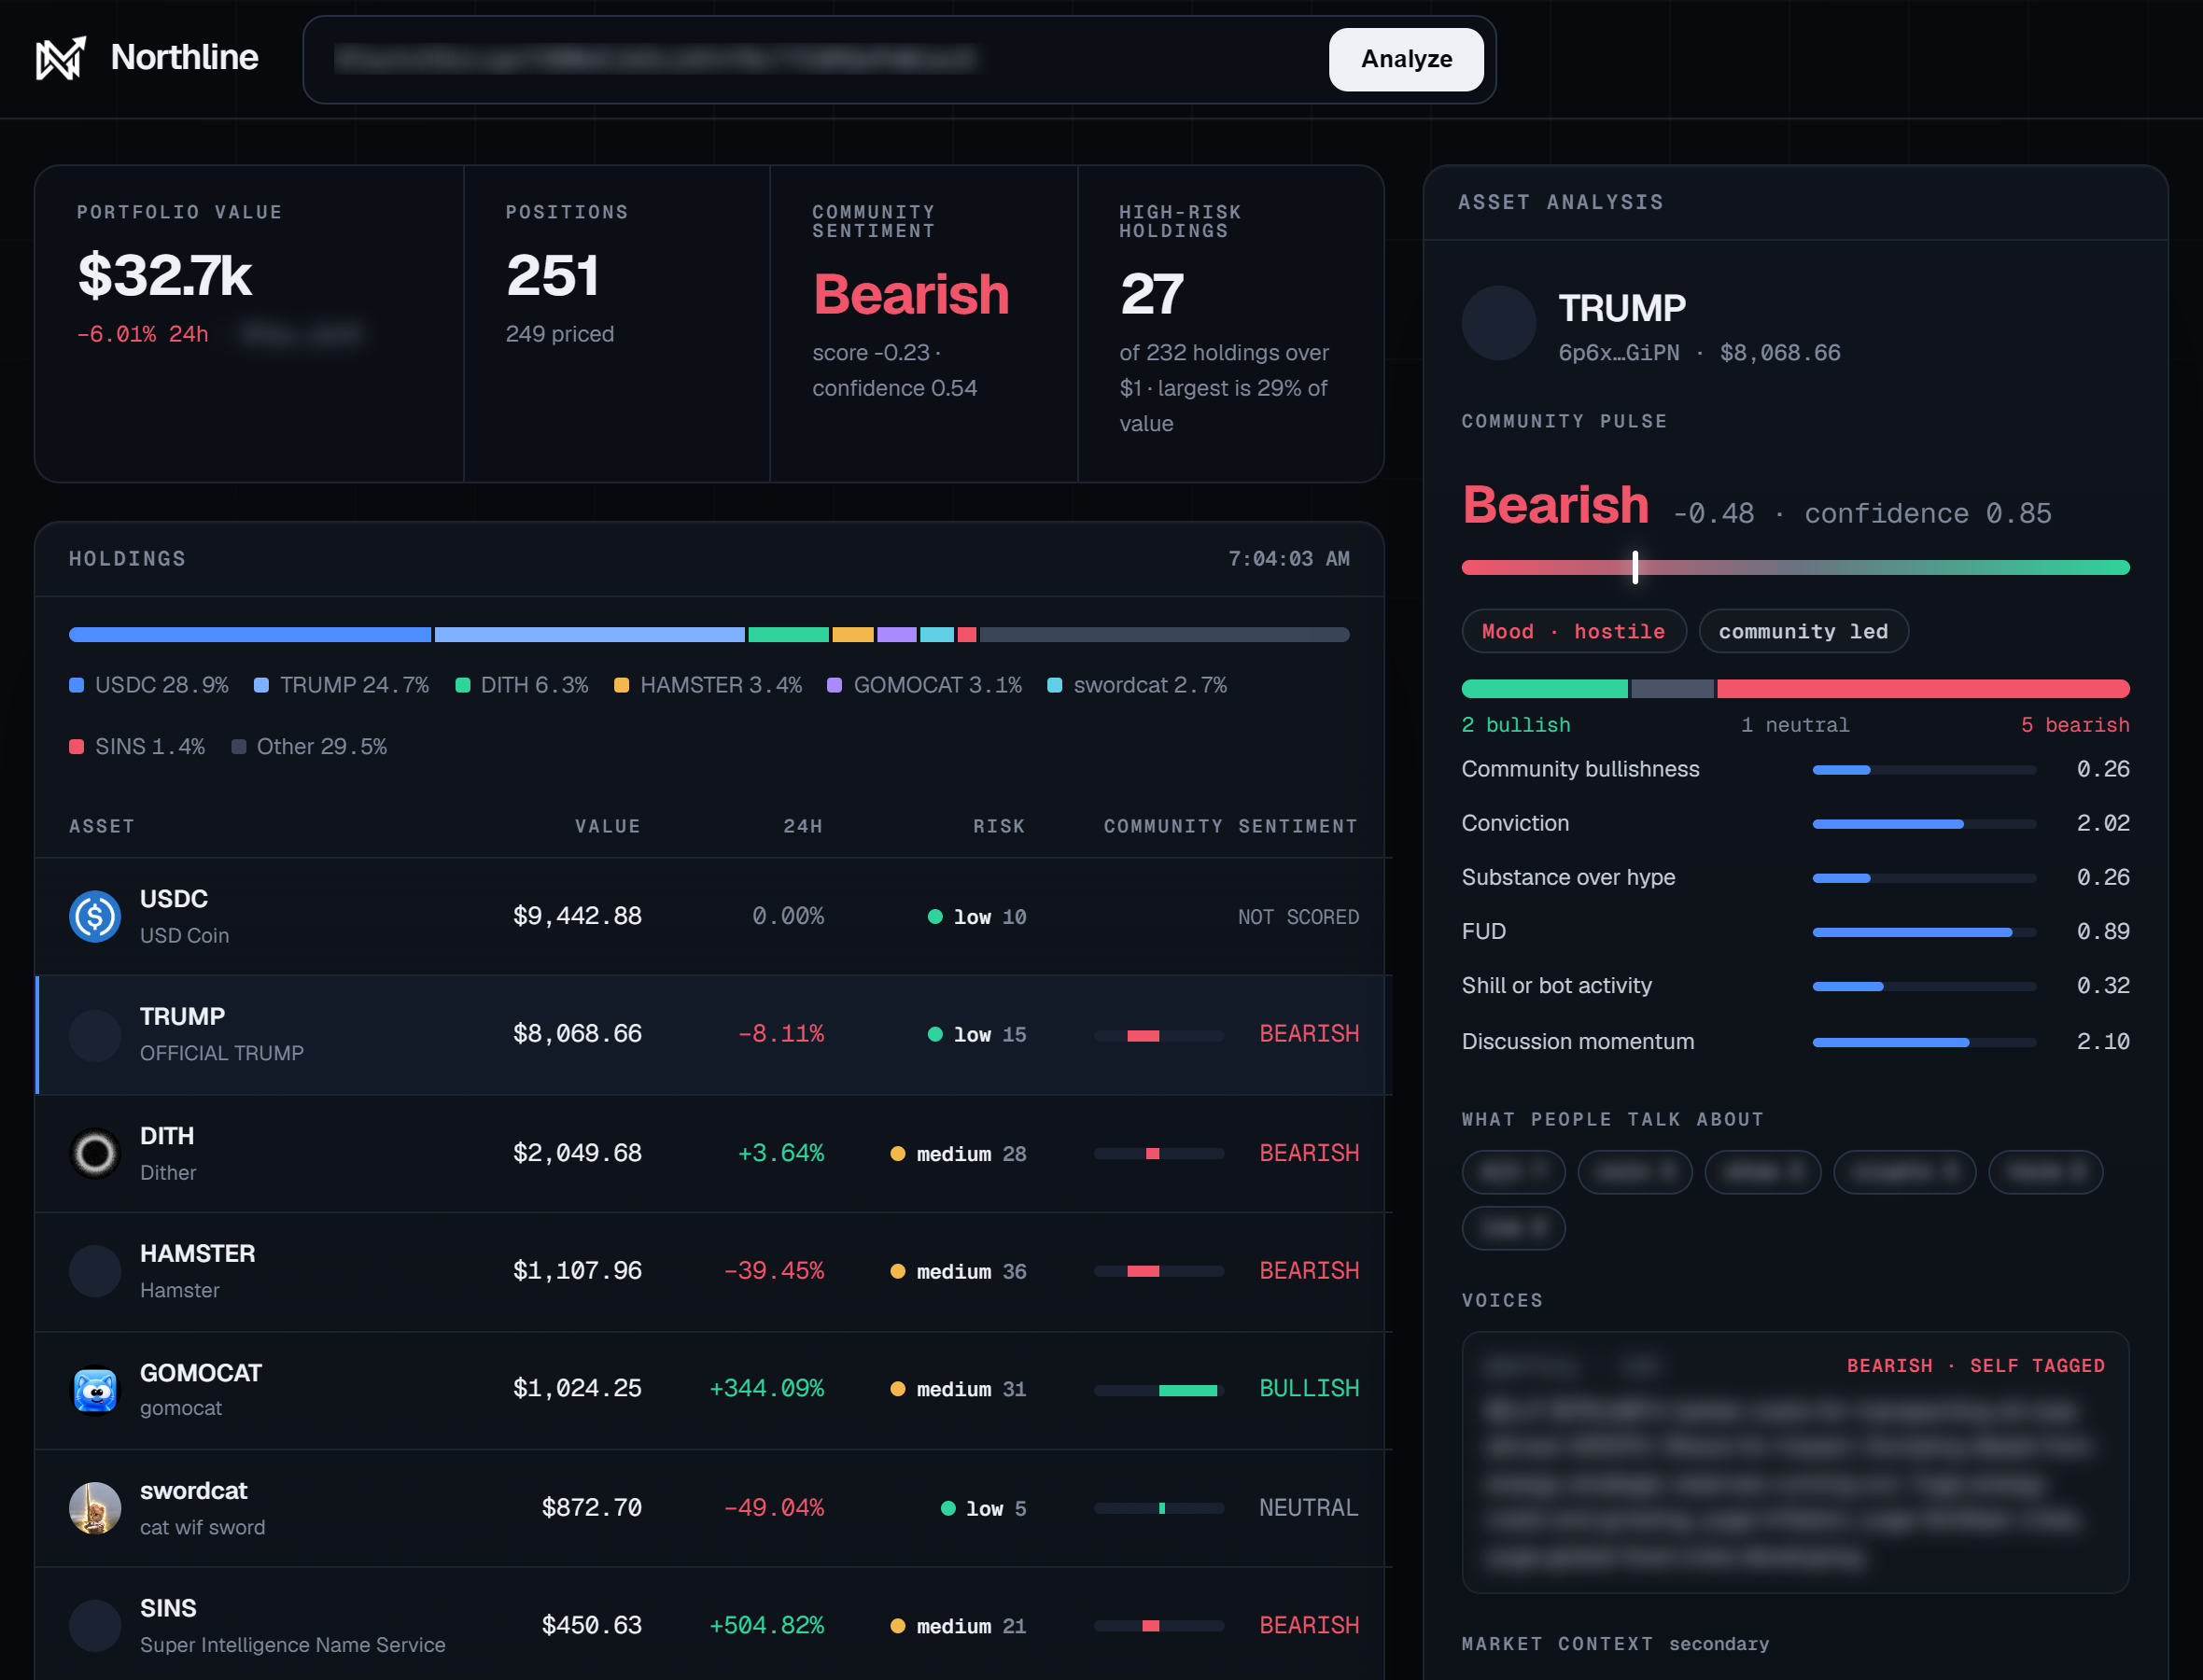Select the TRUMP value $8,068.66 in holdings
2203x1680 pixels.
coord(577,1034)
